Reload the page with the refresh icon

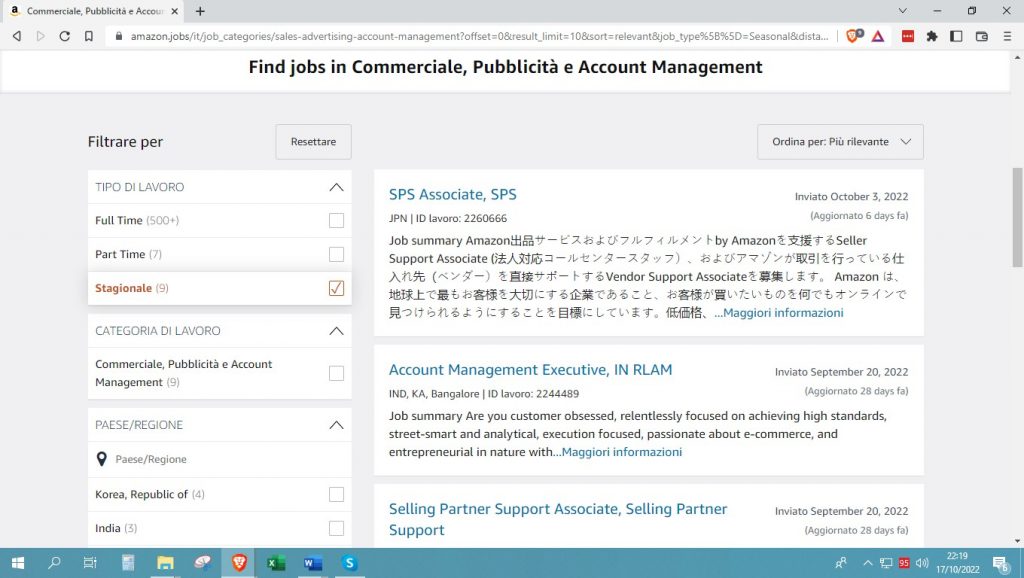pos(64,36)
